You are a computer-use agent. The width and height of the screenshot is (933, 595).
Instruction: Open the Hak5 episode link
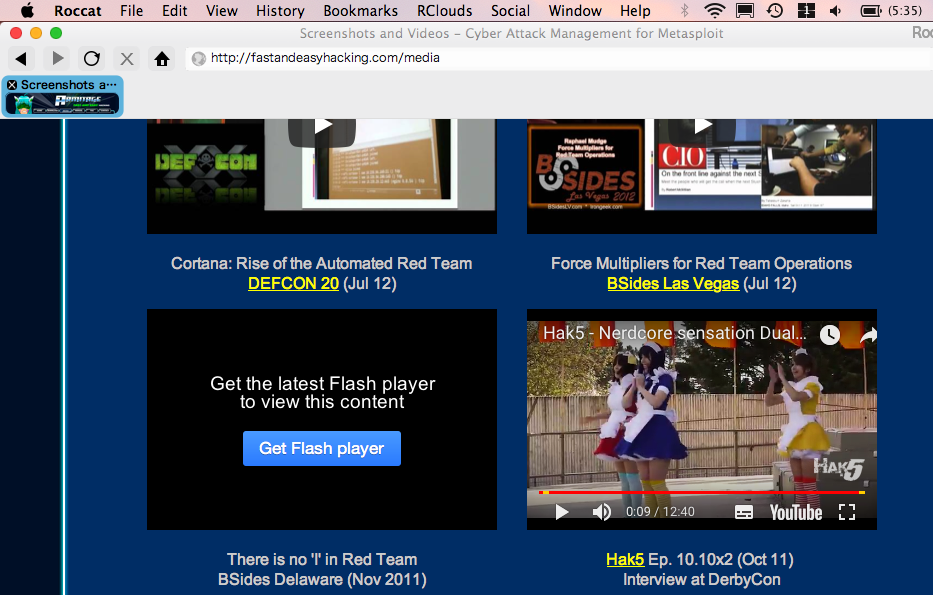click(625, 559)
